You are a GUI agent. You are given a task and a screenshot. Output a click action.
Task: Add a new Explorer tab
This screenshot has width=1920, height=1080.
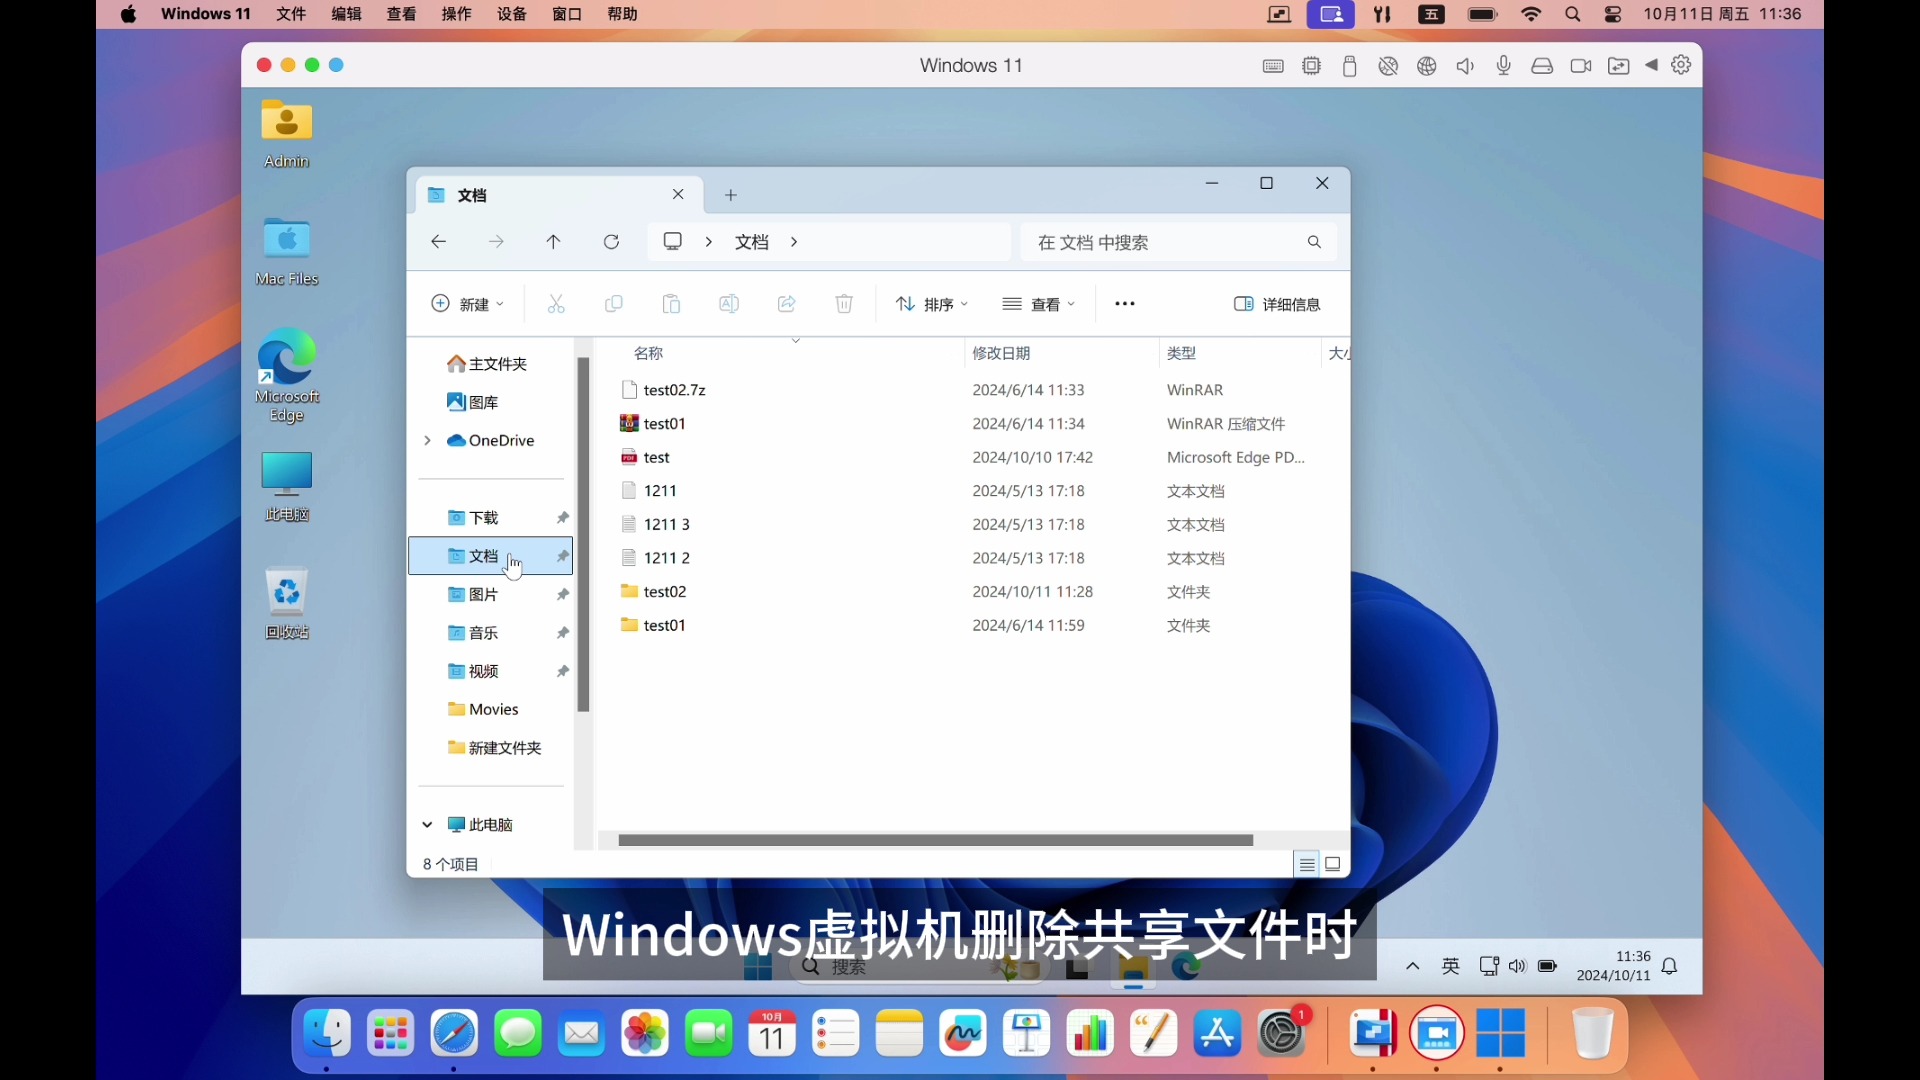pyautogui.click(x=731, y=195)
